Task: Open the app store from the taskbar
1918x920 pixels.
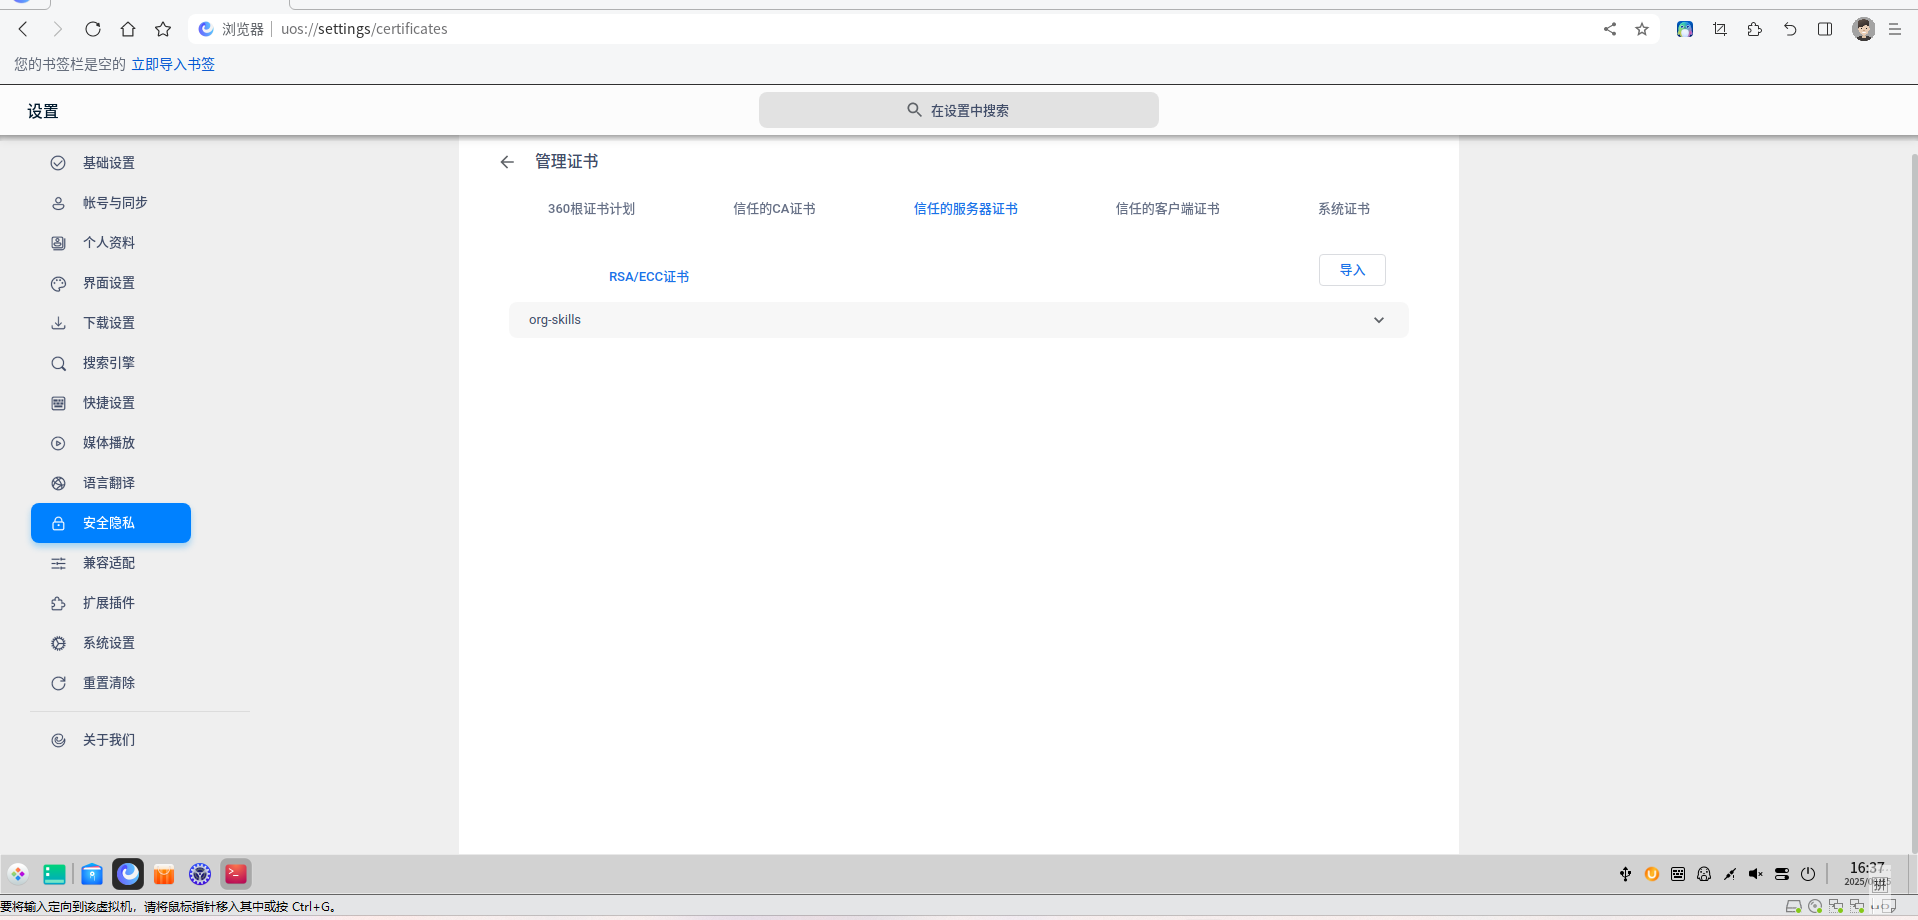Action: coord(164,873)
